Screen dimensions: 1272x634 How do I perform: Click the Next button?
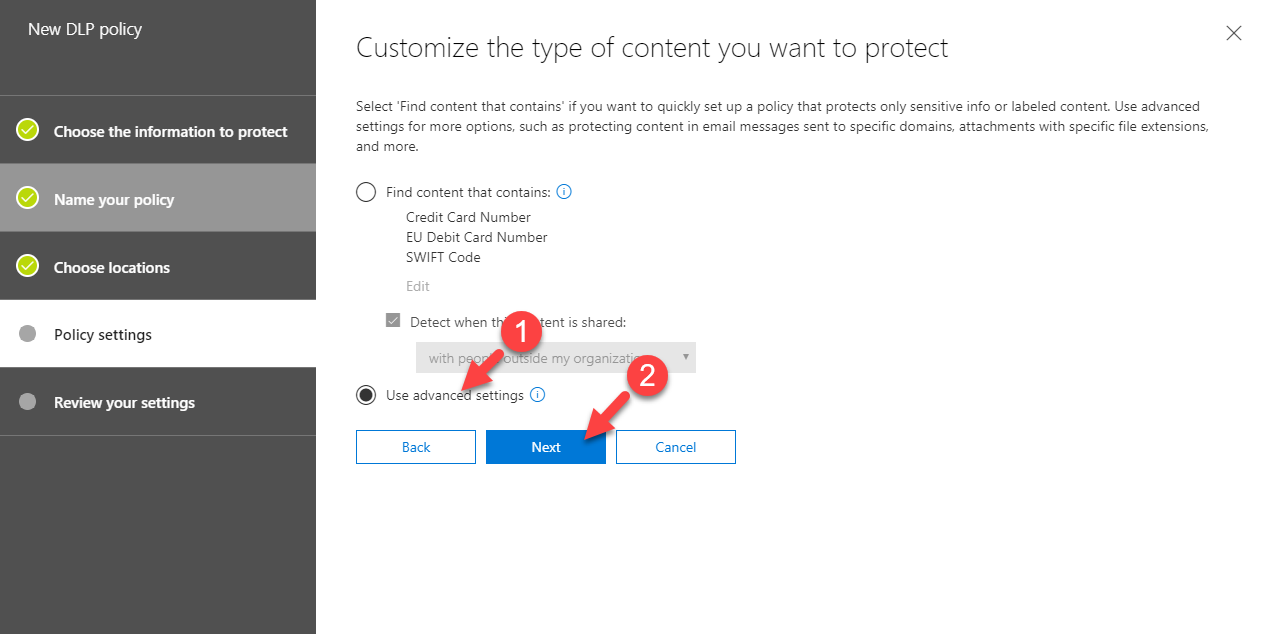click(546, 447)
